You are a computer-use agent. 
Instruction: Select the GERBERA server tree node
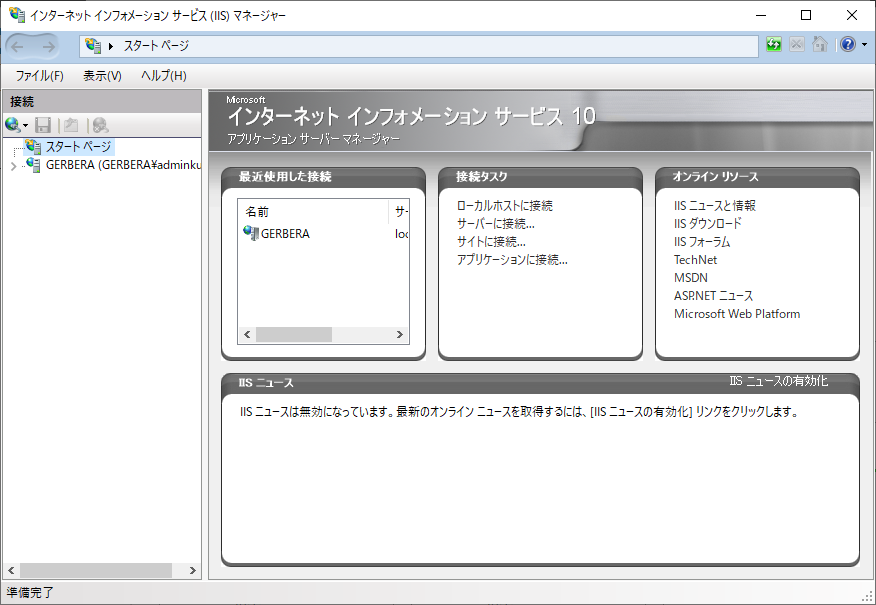click(123, 165)
